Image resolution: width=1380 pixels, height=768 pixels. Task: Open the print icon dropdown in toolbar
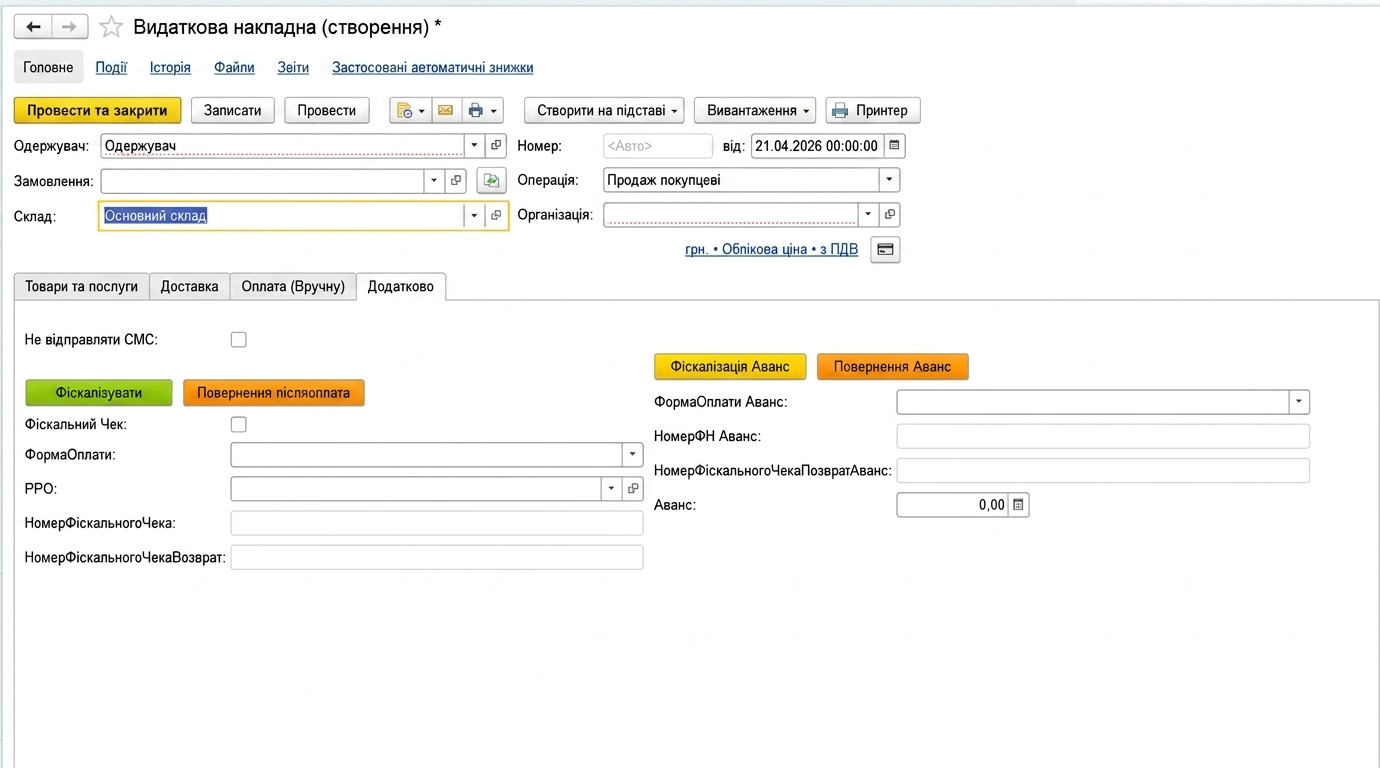point(483,110)
